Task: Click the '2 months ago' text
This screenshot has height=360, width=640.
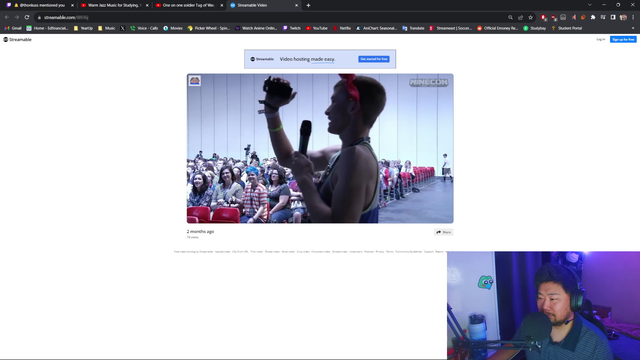Action: [x=200, y=231]
